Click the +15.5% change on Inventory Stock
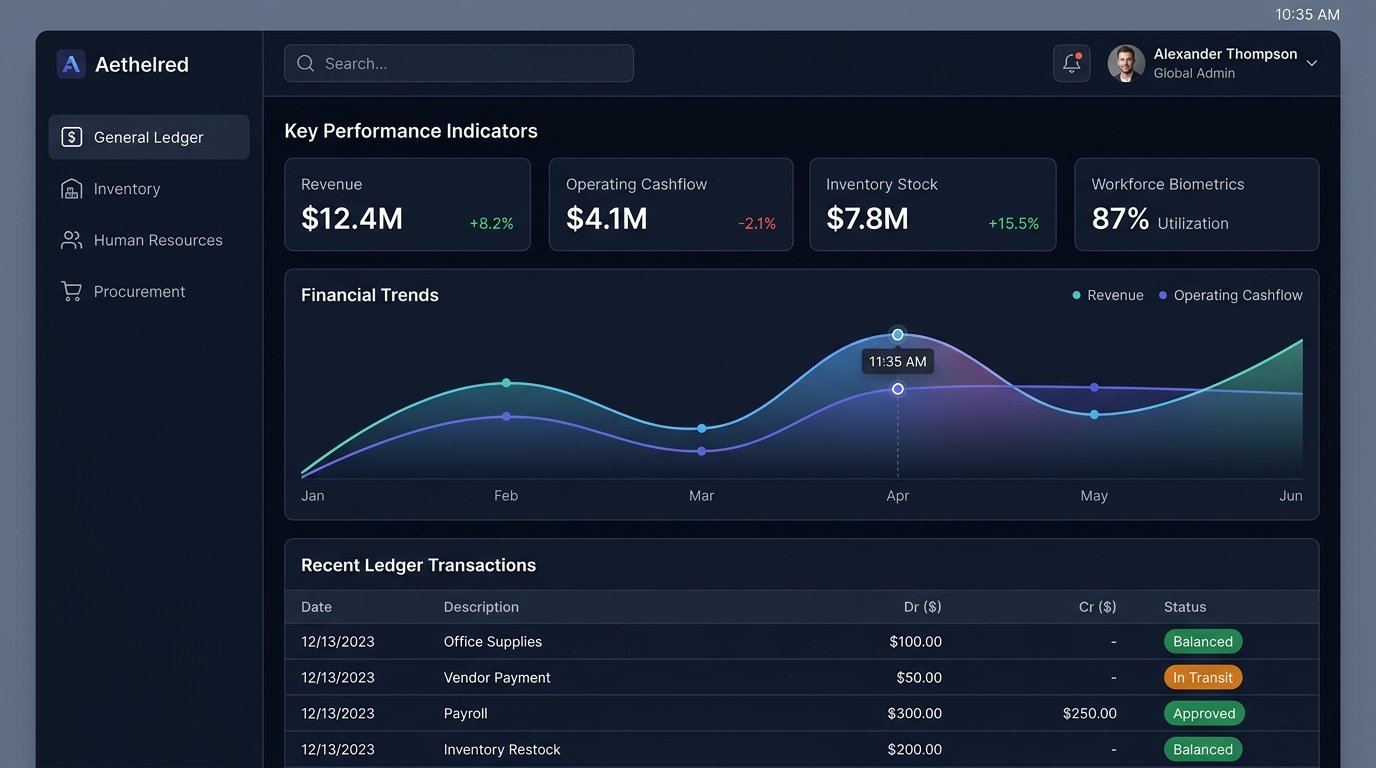 pyautogui.click(x=1014, y=224)
